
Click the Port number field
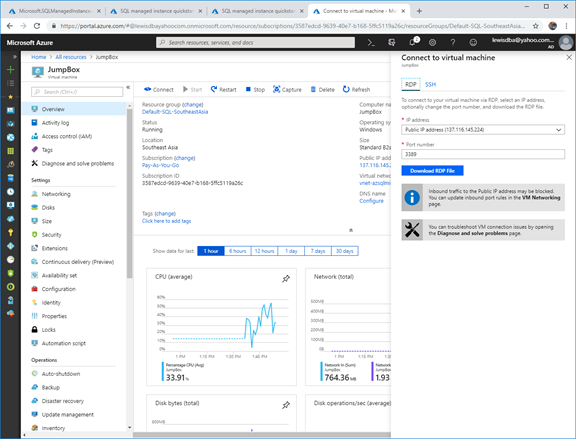click(483, 154)
